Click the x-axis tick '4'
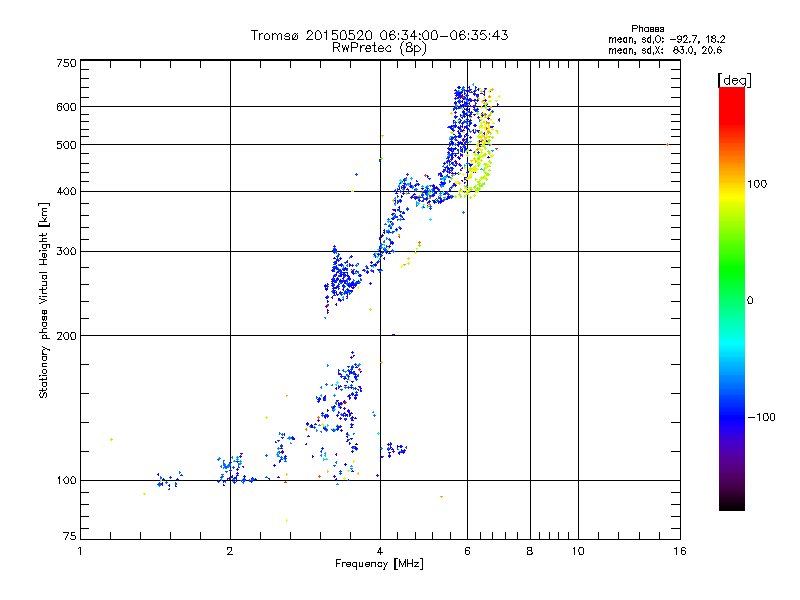Viewport: 800px width, 600px height. point(380,551)
